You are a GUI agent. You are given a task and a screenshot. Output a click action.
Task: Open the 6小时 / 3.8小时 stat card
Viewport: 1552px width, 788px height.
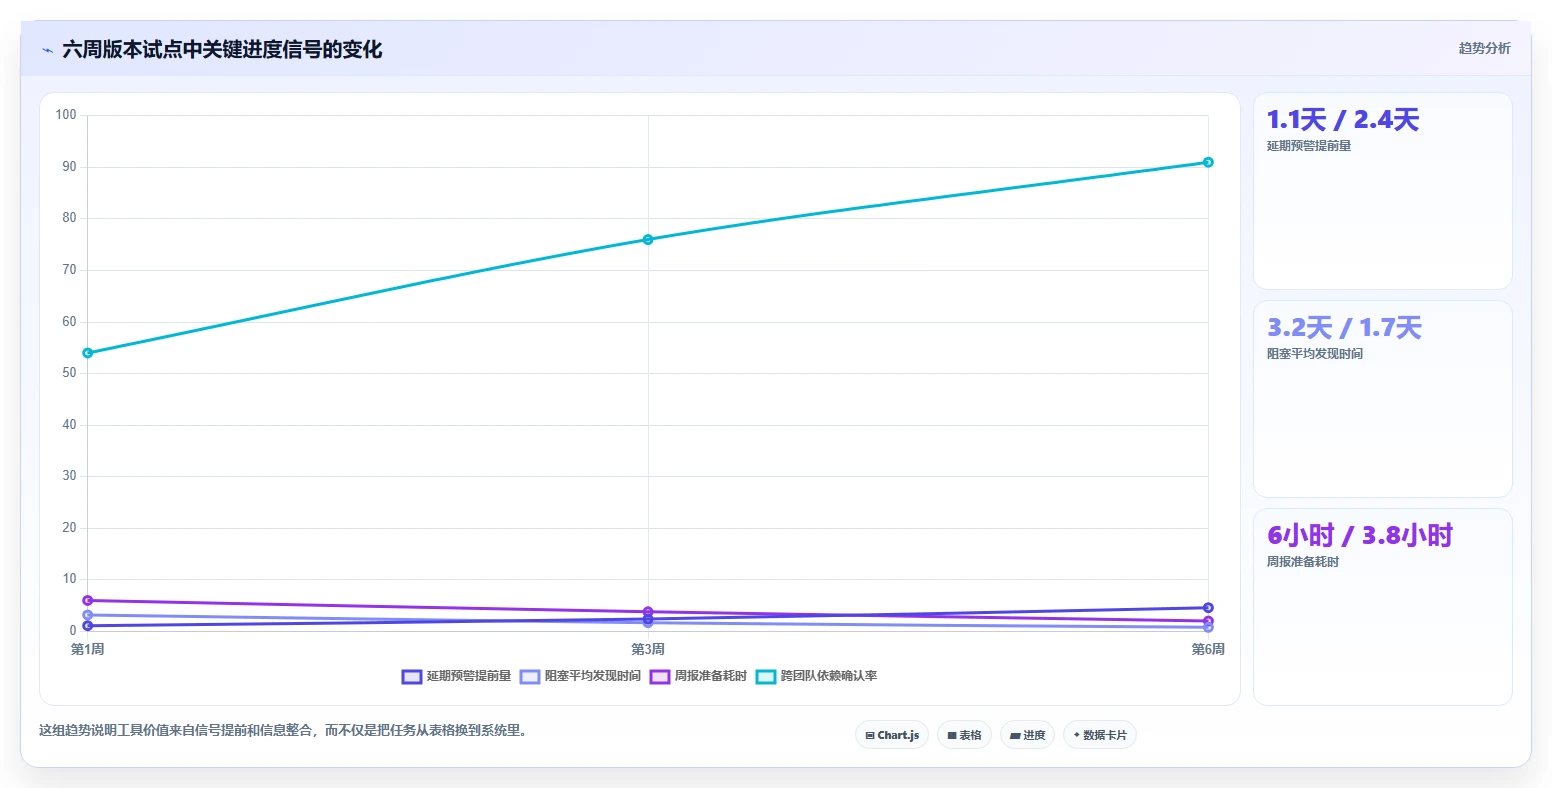point(1382,607)
